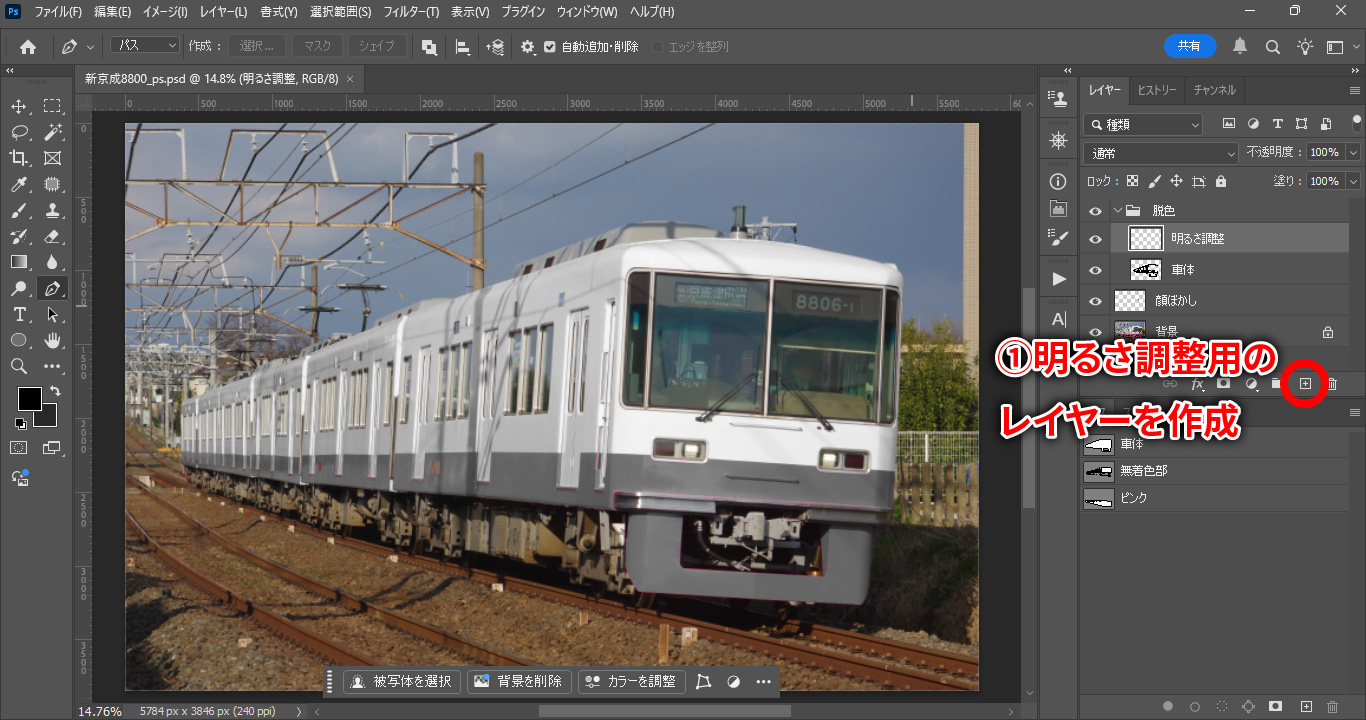Activate the Zoom tool
This screenshot has width=1366, height=720.
tap(19, 366)
